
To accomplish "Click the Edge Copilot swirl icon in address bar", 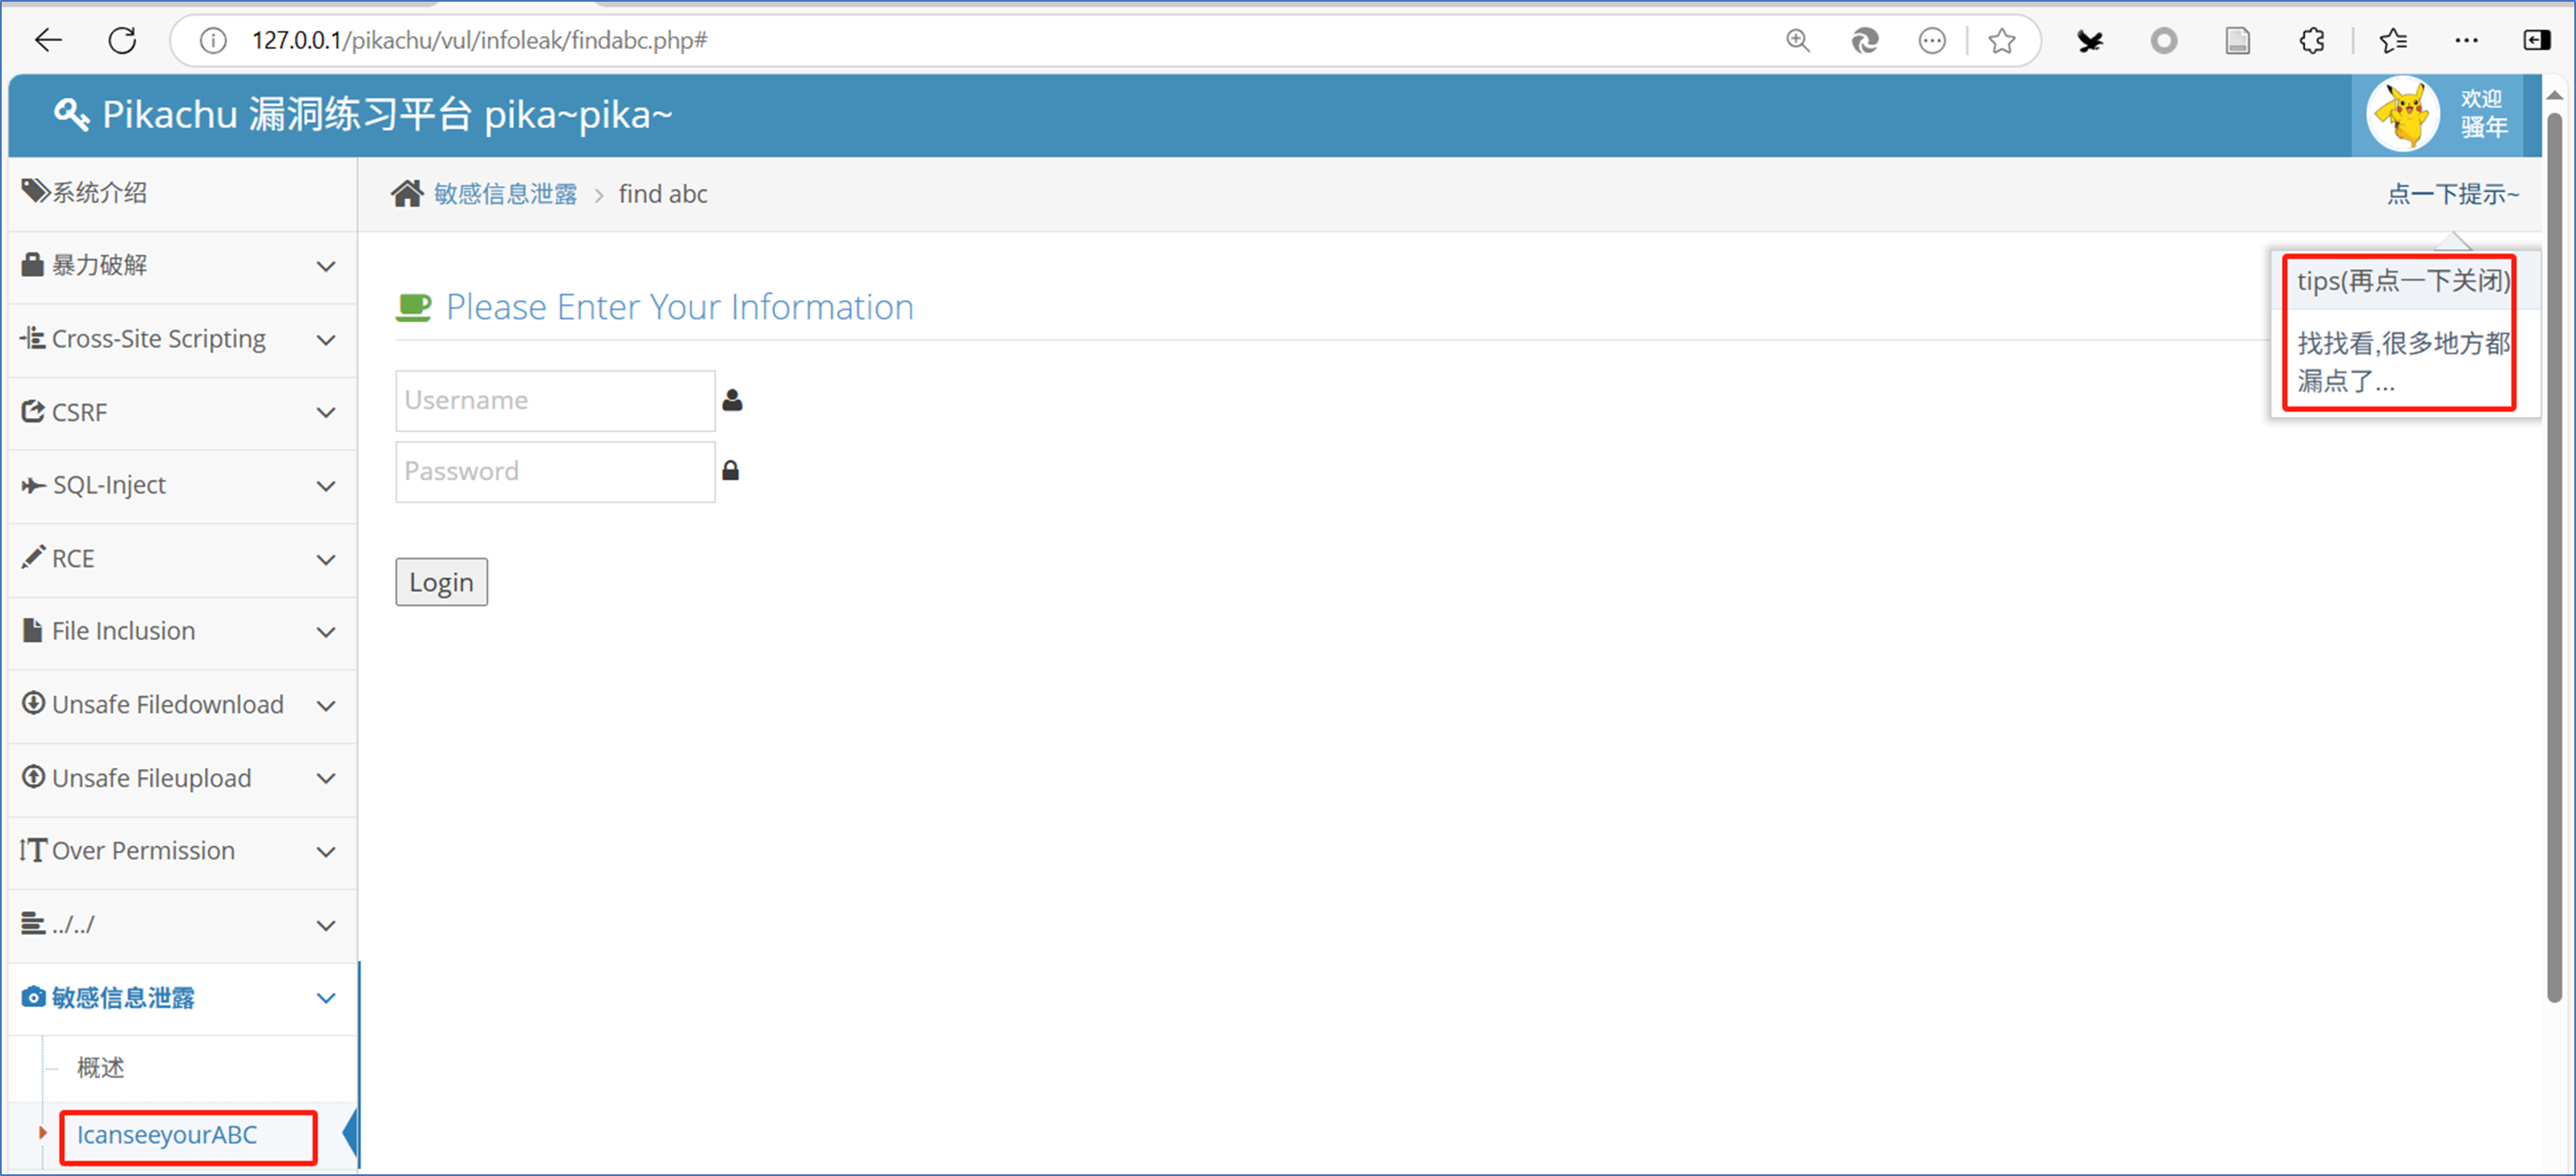I will (x=1865, y=40).
